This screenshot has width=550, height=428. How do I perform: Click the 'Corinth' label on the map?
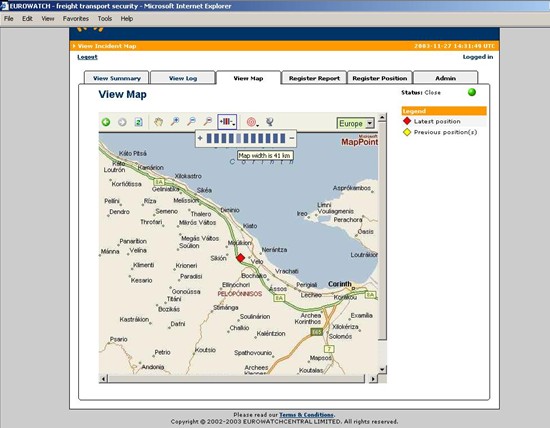pyautogui.click(x=340, y=284)
